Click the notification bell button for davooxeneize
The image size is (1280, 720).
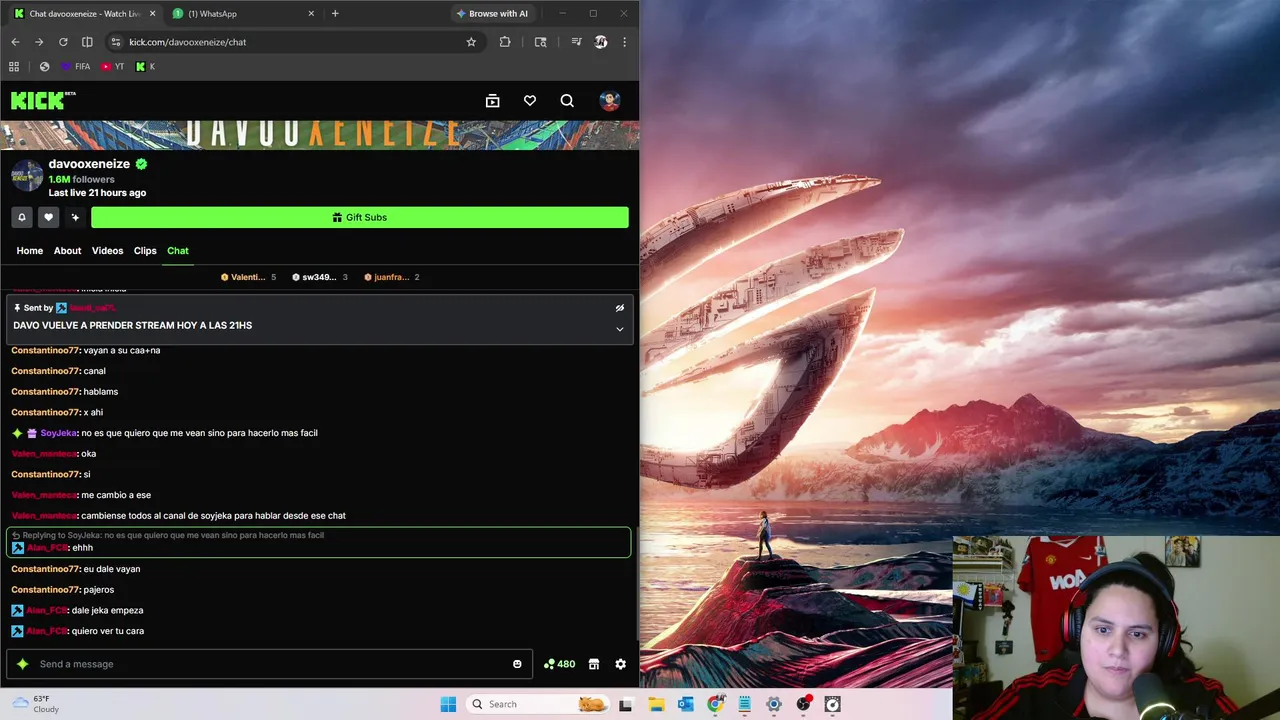click(x=22, y=217)
